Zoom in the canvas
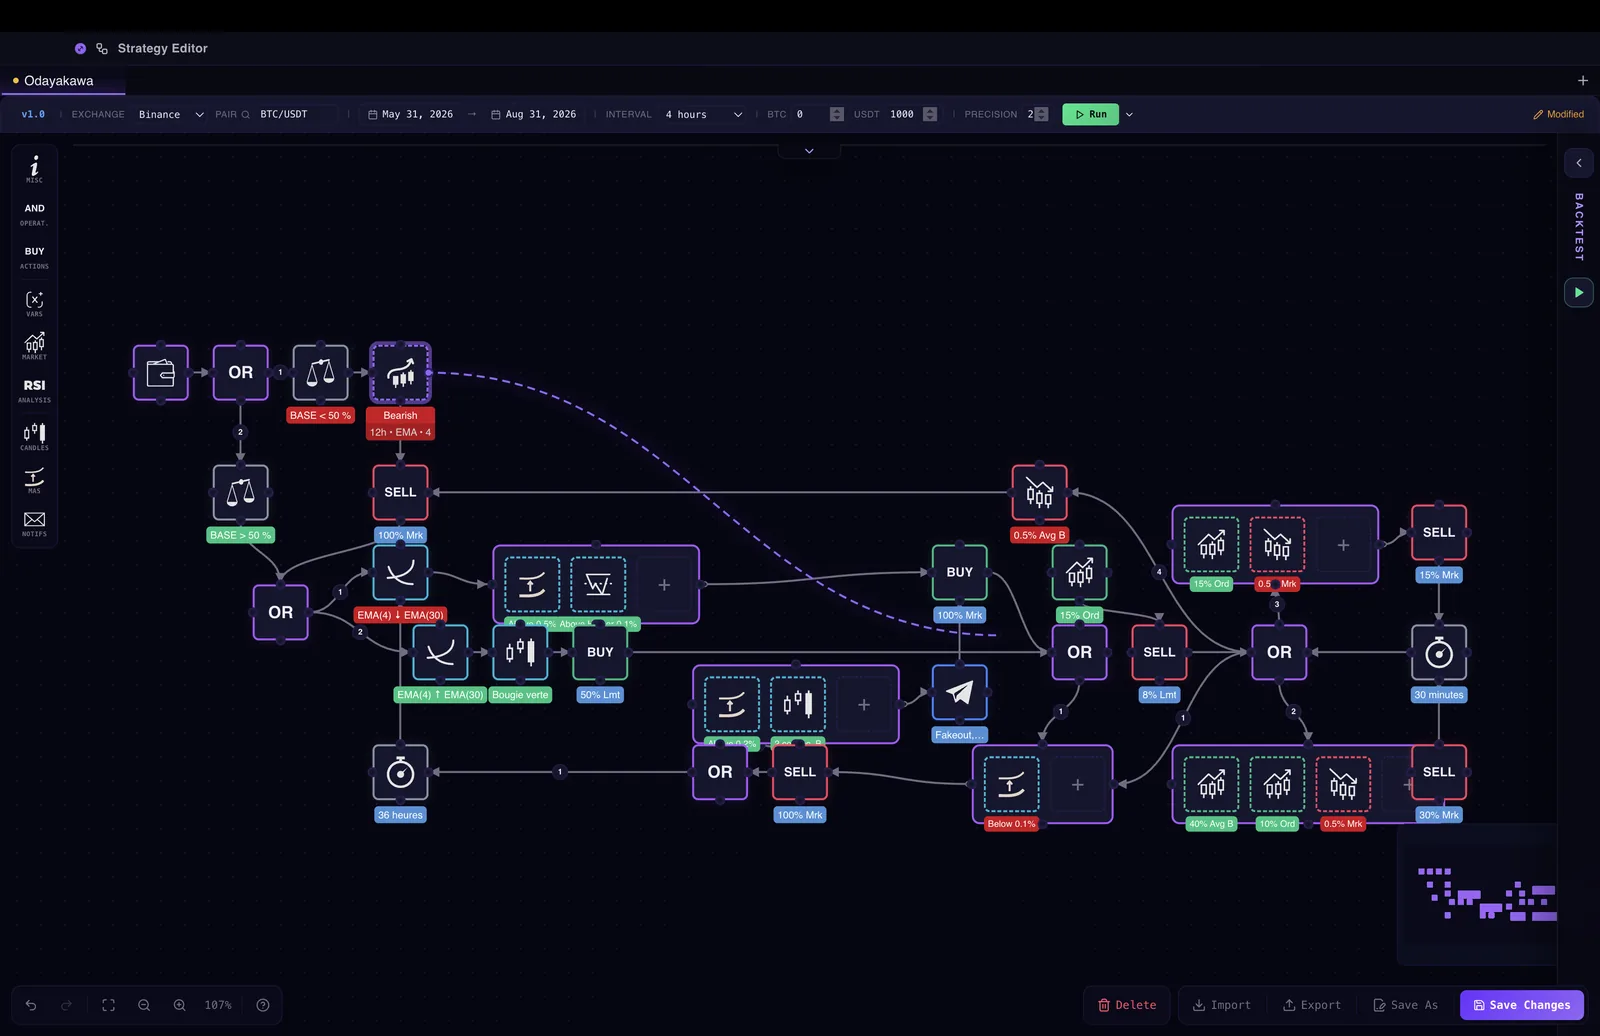This screenshot has width=1600, height=1036. 180,1005
